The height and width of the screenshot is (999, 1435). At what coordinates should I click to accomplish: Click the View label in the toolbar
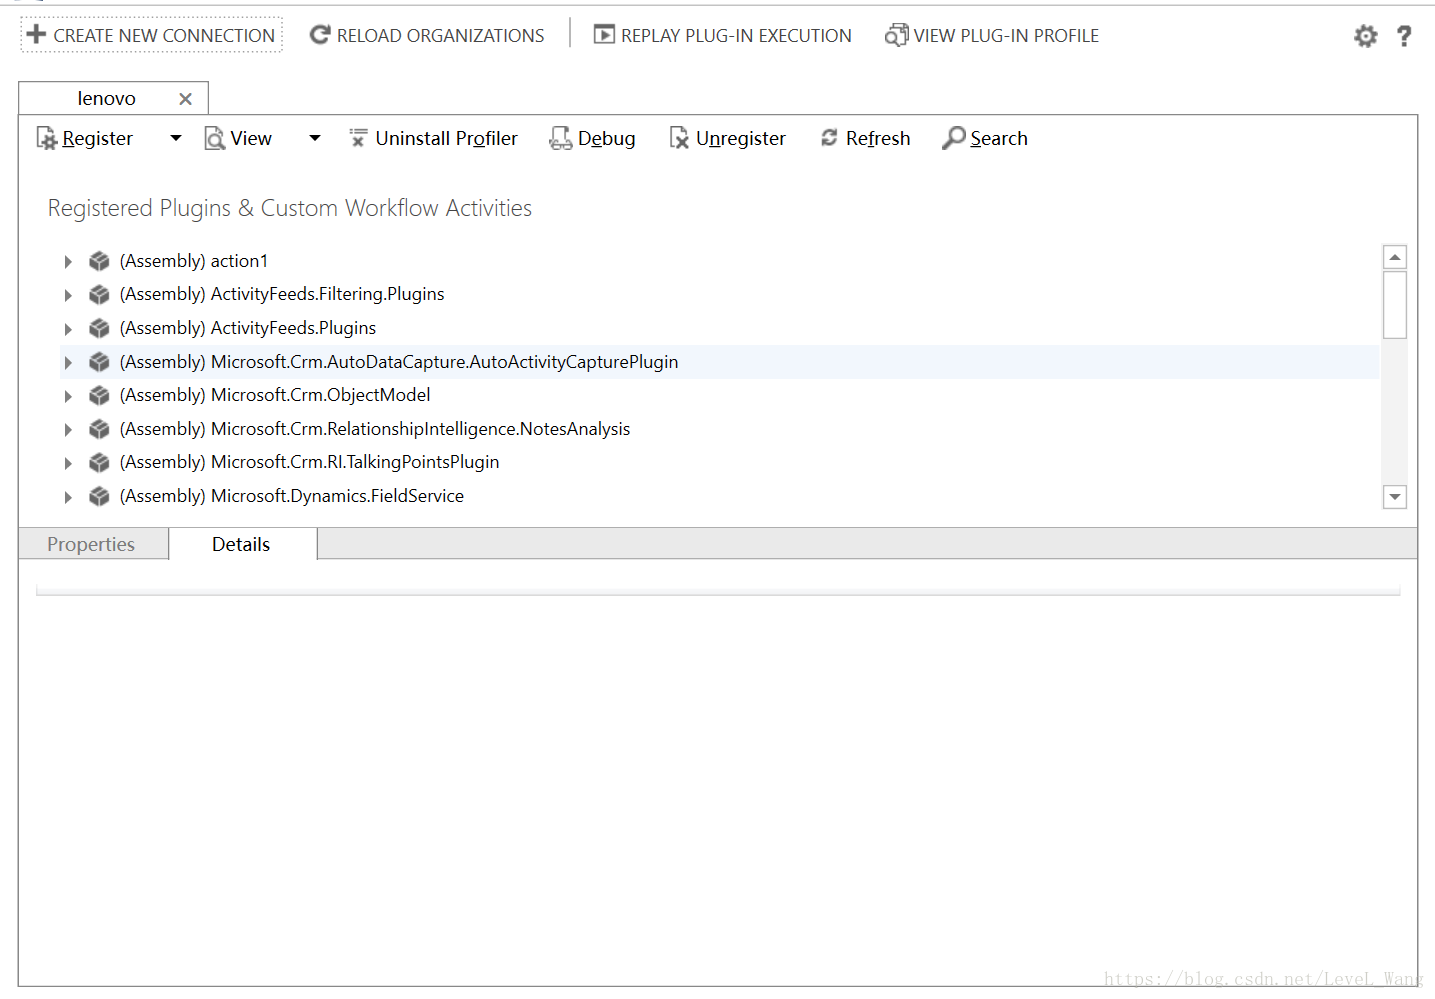[251, 138]
